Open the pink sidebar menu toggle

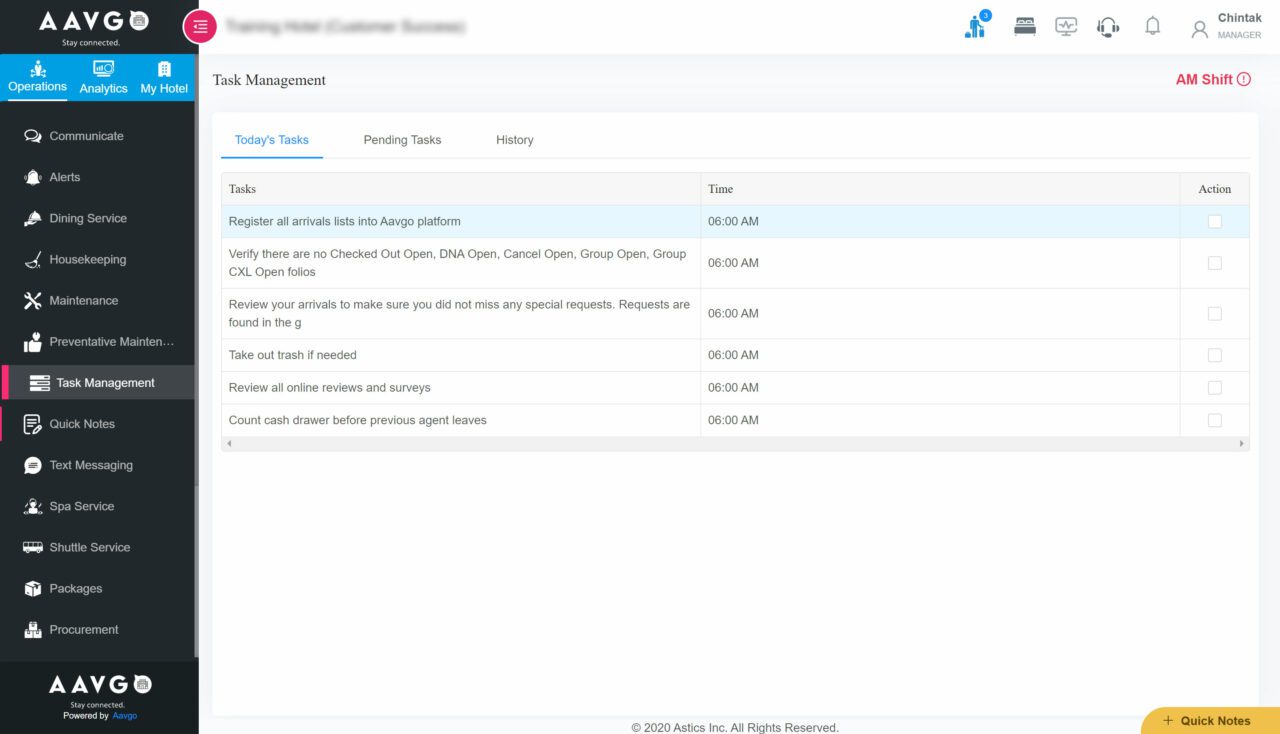click(x=199, y=27)
